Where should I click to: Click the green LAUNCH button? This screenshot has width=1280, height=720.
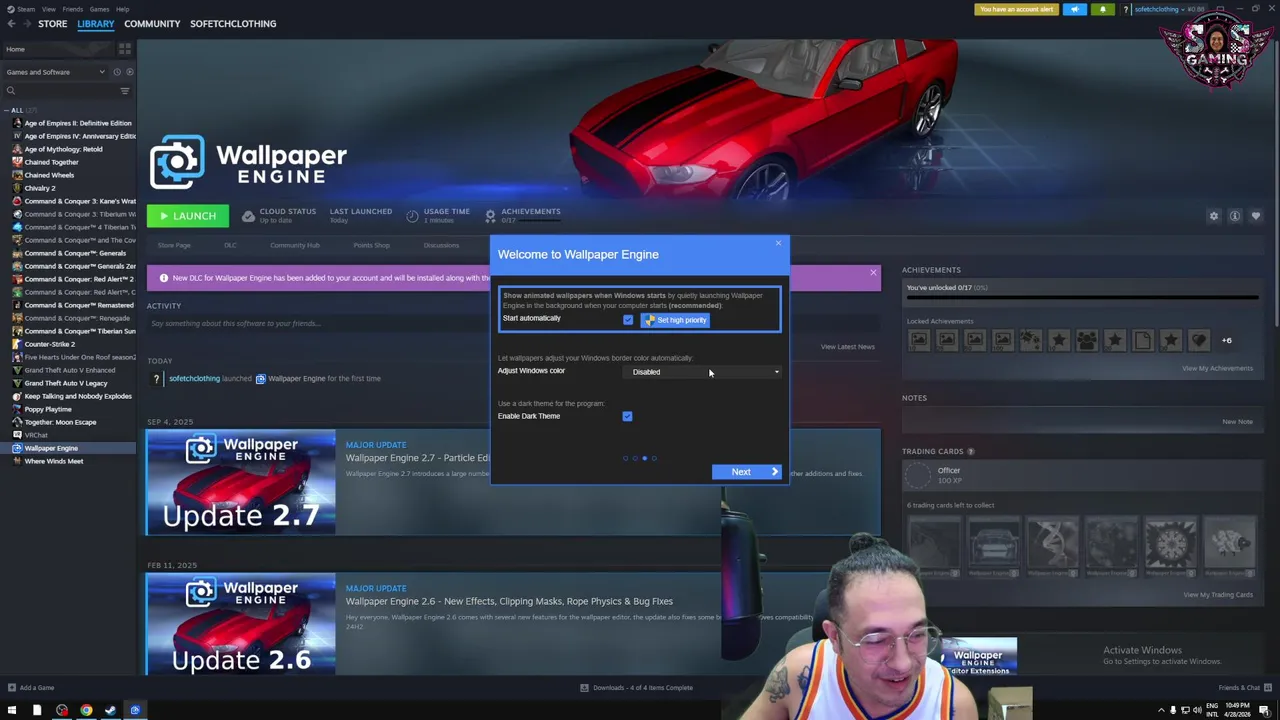pos(187,216)
